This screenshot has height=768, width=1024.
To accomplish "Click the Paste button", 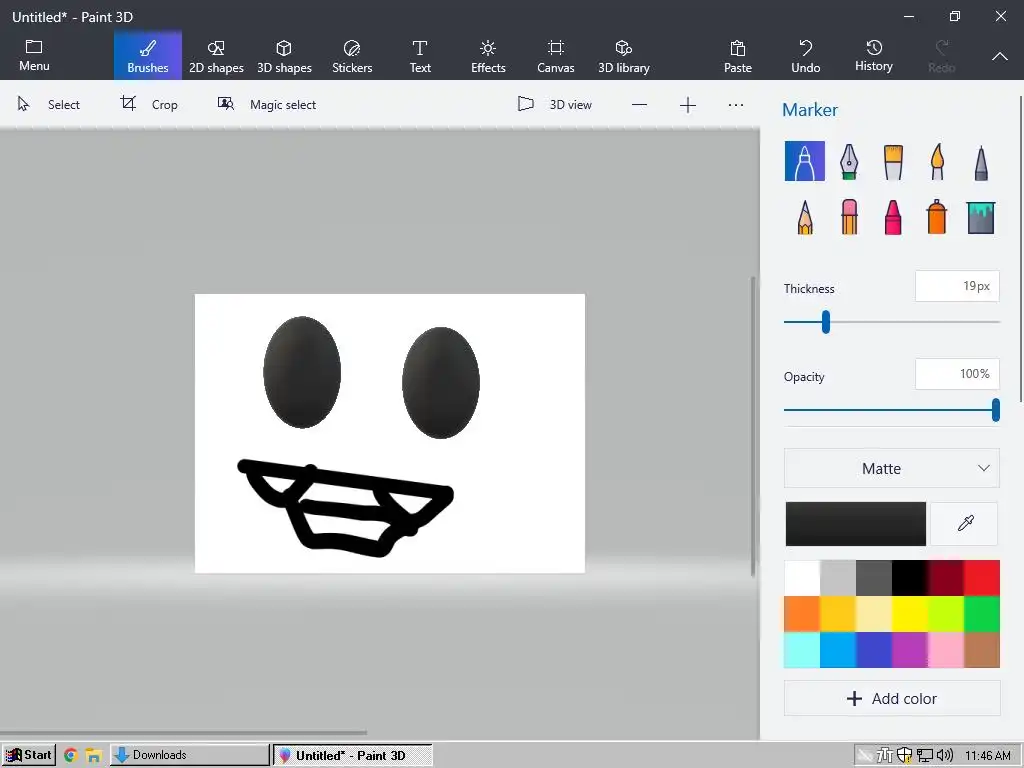I will click(737, 56).
